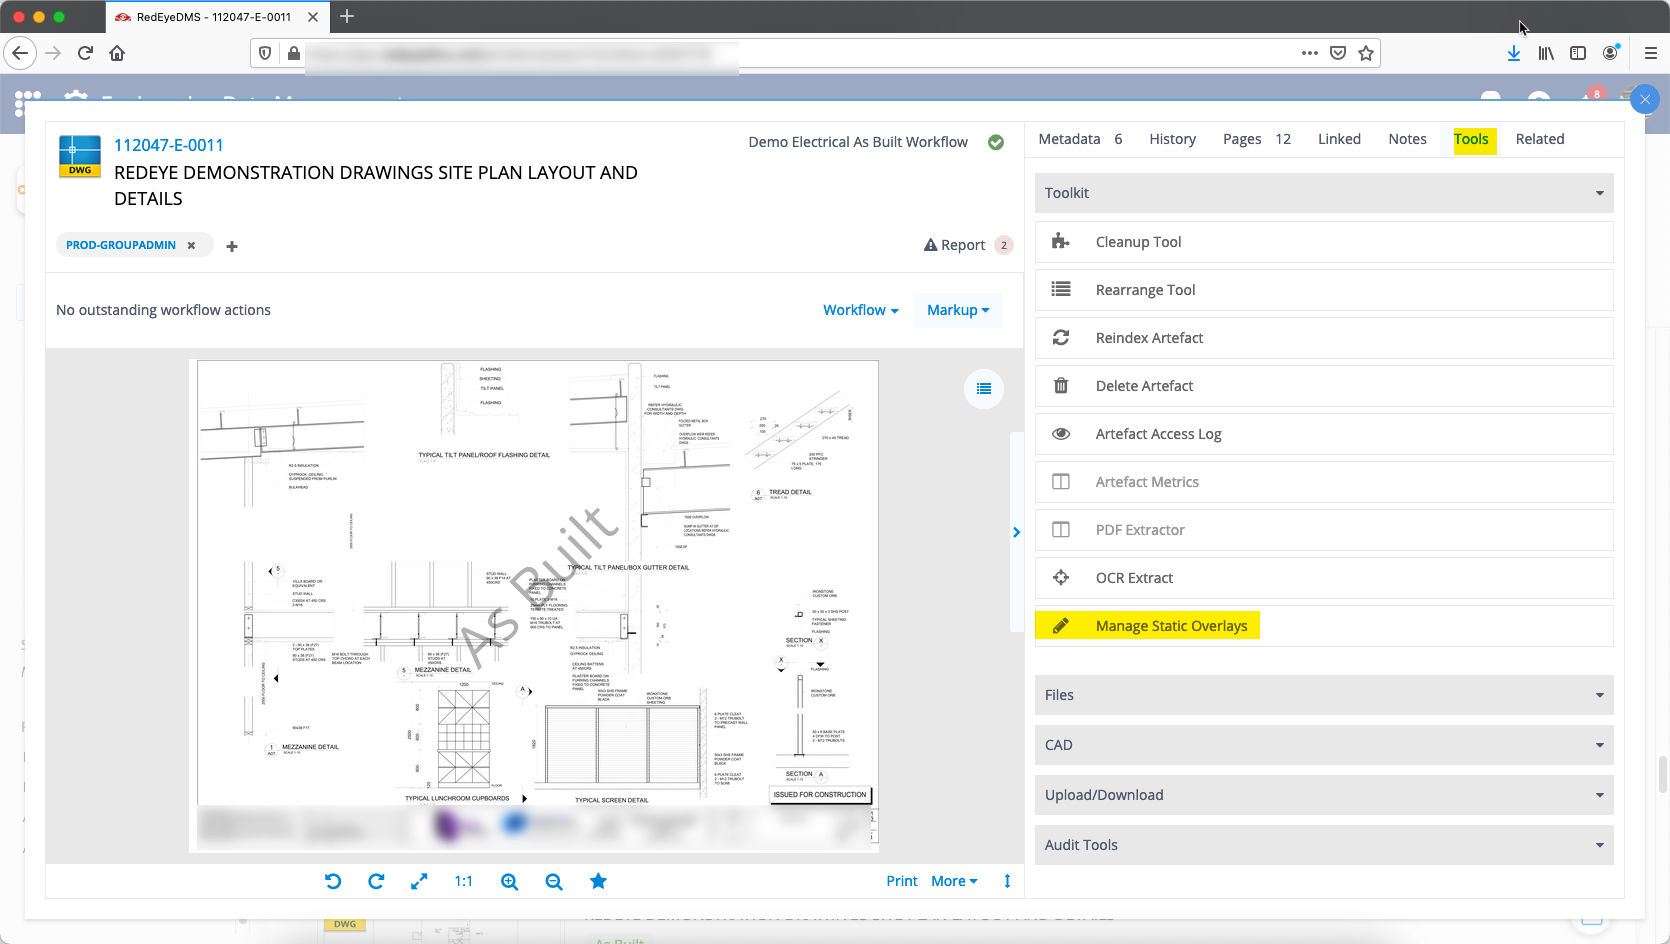Expand the Upload/Download section
Viewport: 1670px width, 944px height.
(x=1324, y=795)
